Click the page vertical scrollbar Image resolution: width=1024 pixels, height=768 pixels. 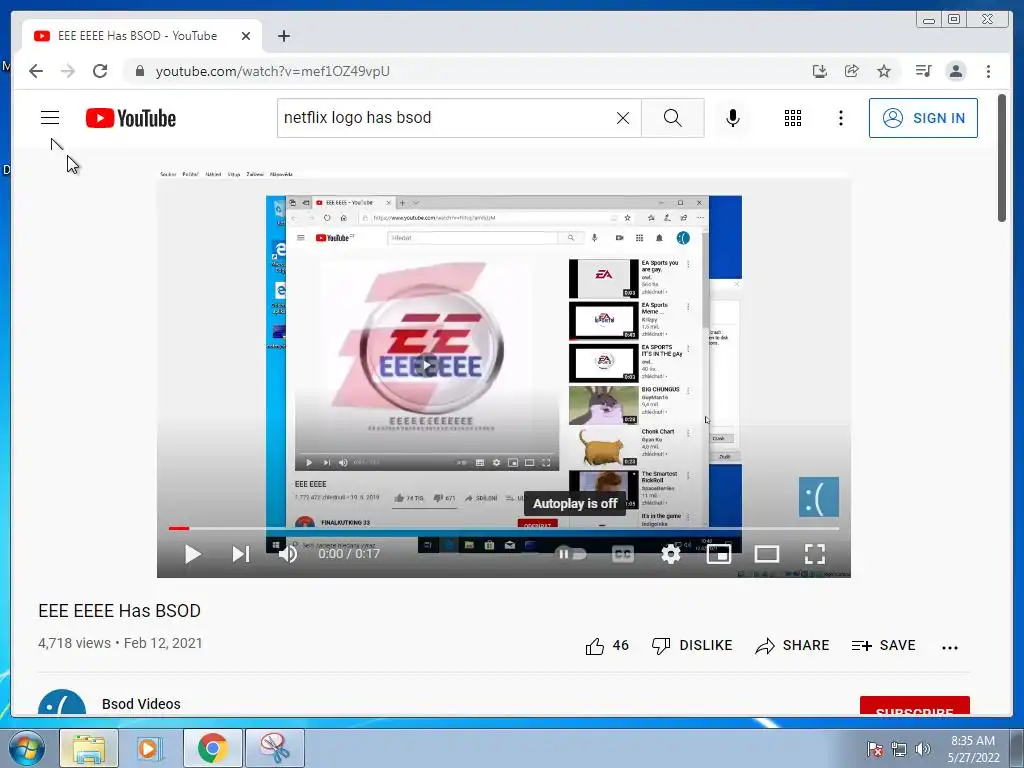point(1002,158)
